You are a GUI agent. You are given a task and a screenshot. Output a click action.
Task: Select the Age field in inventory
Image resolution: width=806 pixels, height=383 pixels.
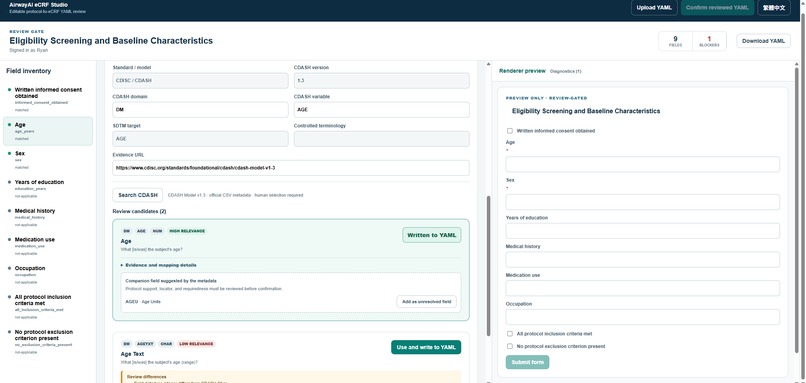48,131
